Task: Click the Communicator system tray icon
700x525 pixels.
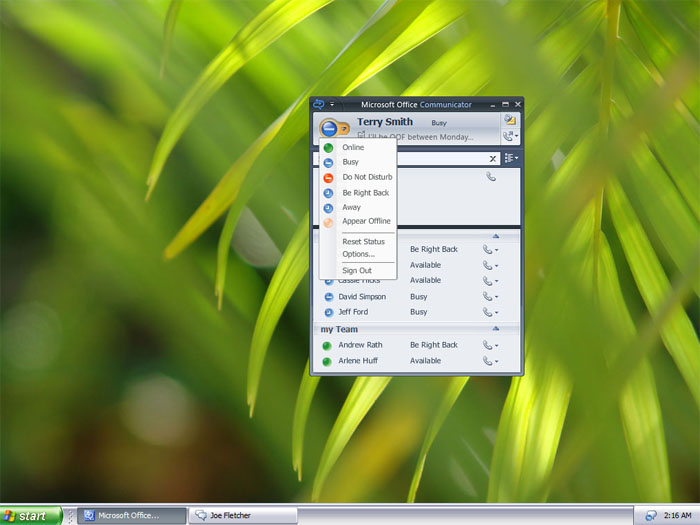Action: (x=651, y=516)
